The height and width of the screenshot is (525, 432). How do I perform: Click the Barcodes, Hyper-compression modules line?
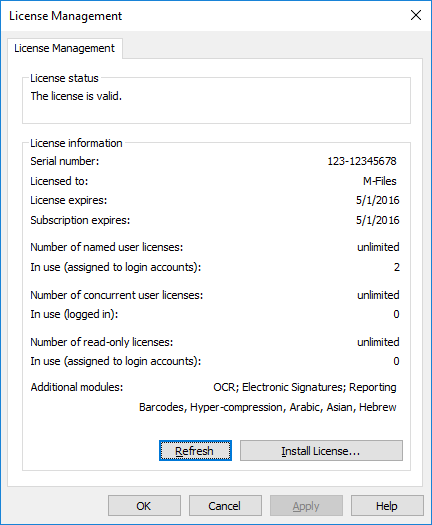pos(268,407)
